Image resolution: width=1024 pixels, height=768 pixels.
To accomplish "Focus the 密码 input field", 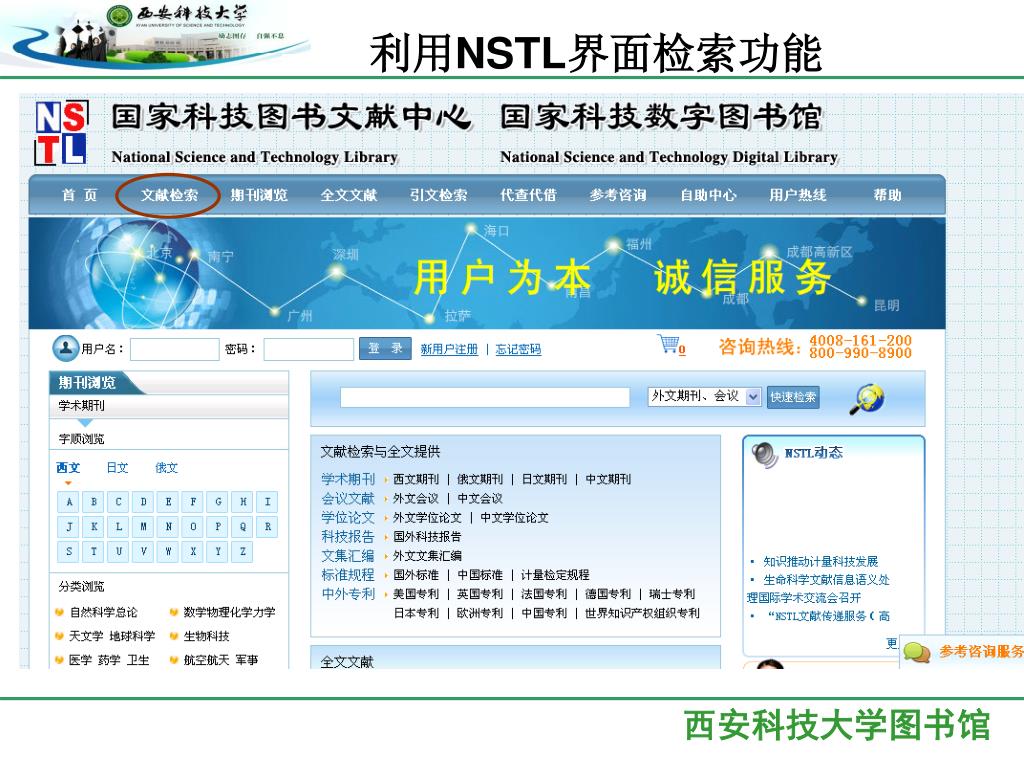I will 308,349.
